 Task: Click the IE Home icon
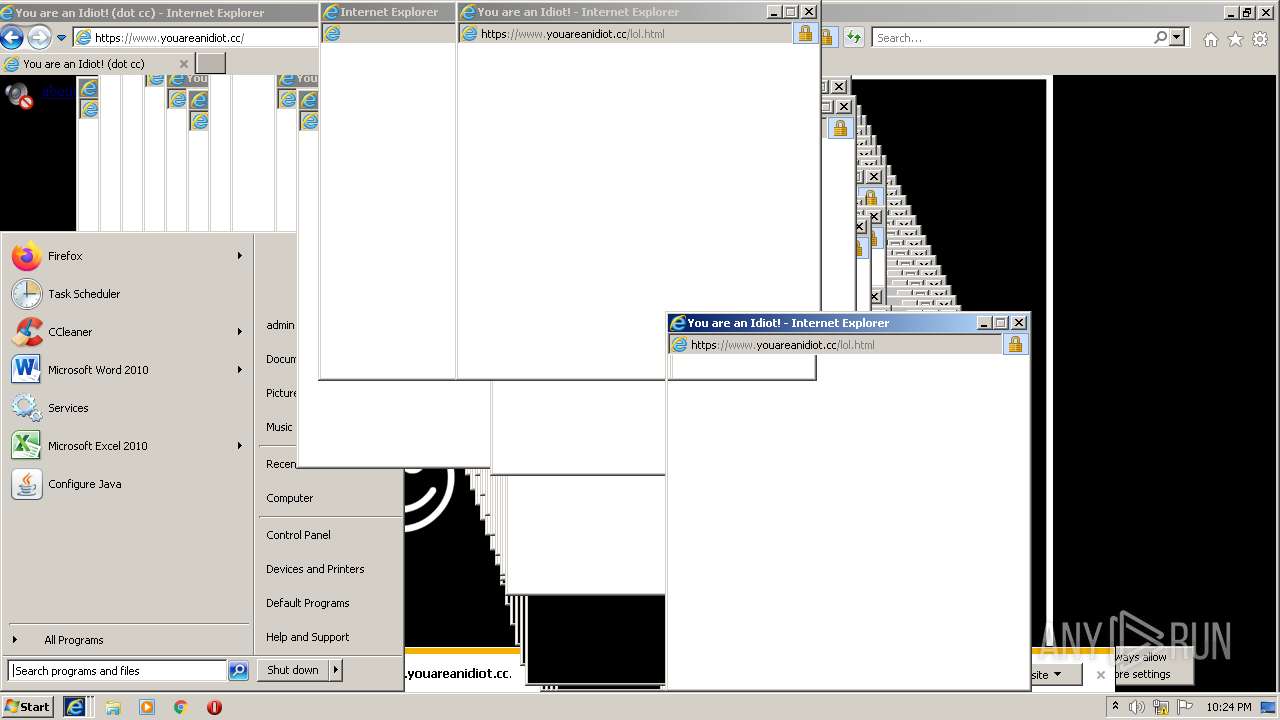point(1210,39)
